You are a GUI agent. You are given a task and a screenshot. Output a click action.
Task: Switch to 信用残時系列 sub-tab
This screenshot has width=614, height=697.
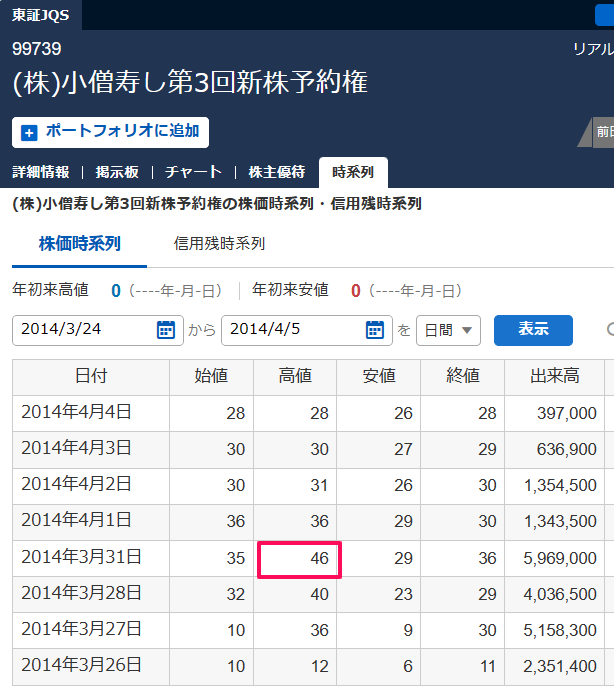pos(219,243)
